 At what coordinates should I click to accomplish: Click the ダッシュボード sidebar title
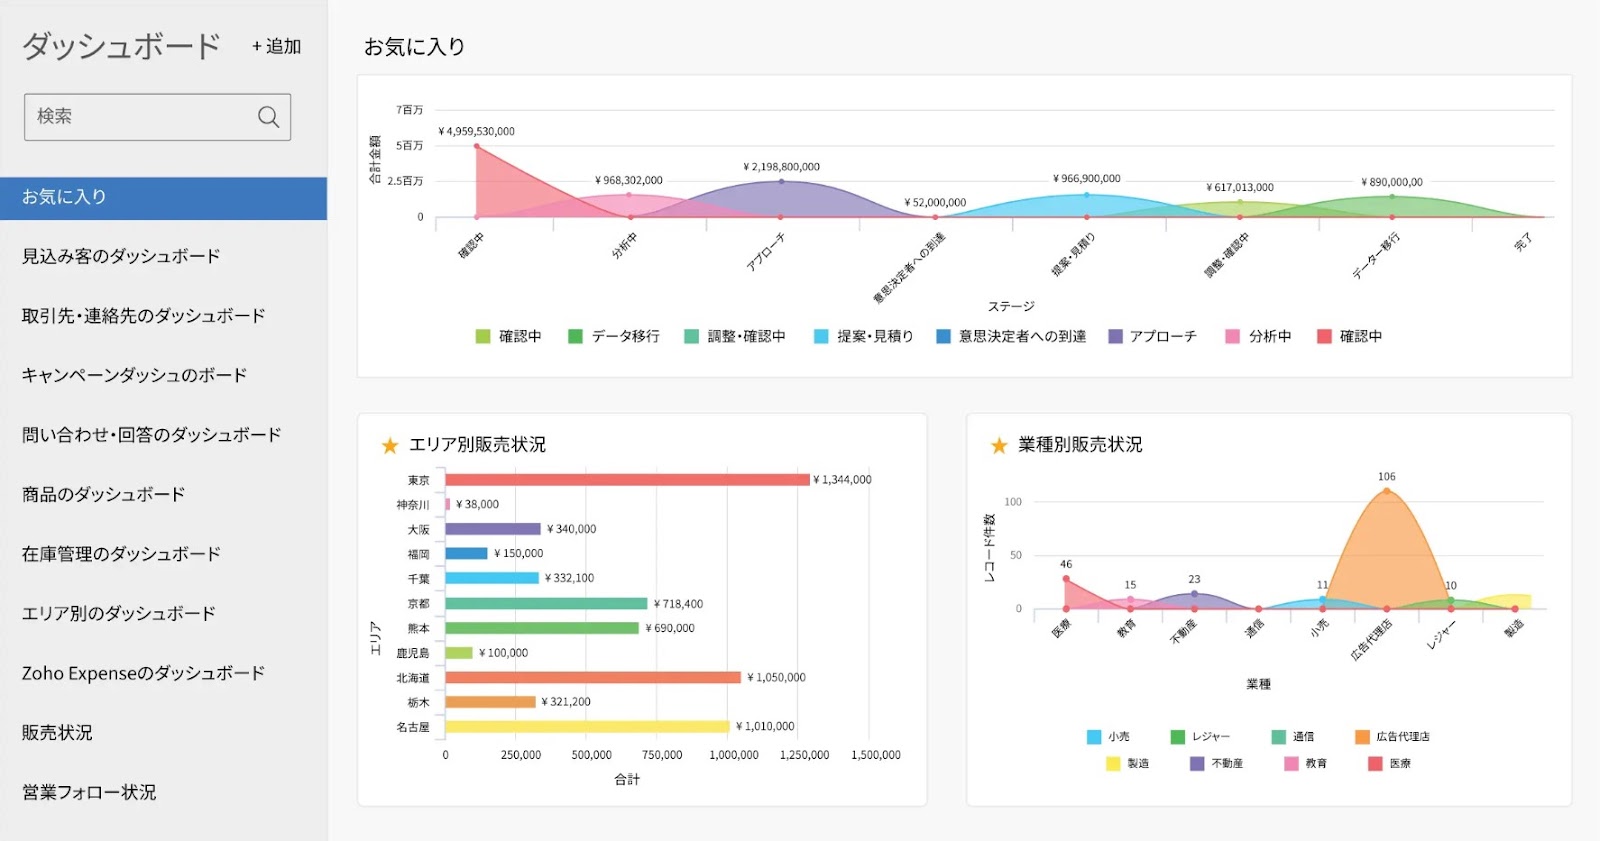pyautogui.click(x=121, y=46)
